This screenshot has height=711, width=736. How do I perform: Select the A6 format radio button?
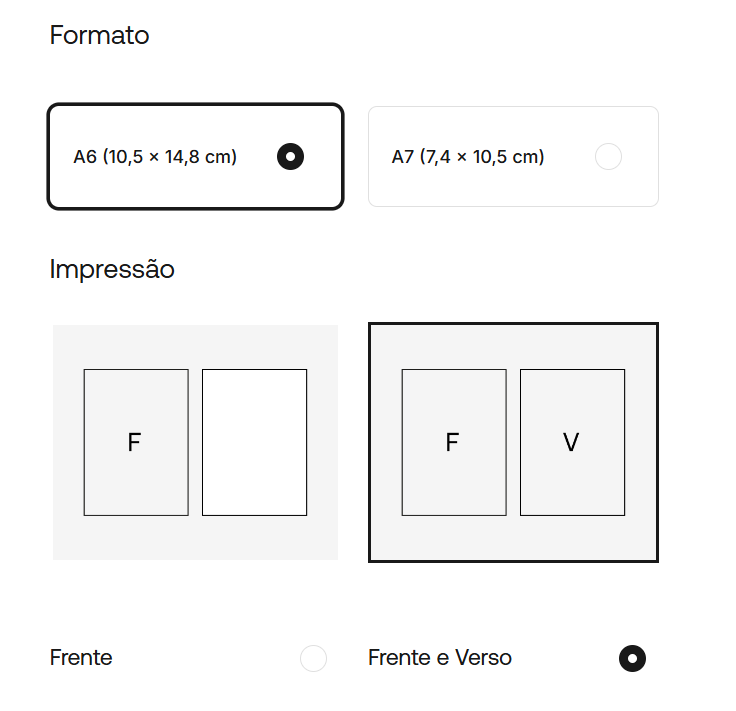point(290,157)
